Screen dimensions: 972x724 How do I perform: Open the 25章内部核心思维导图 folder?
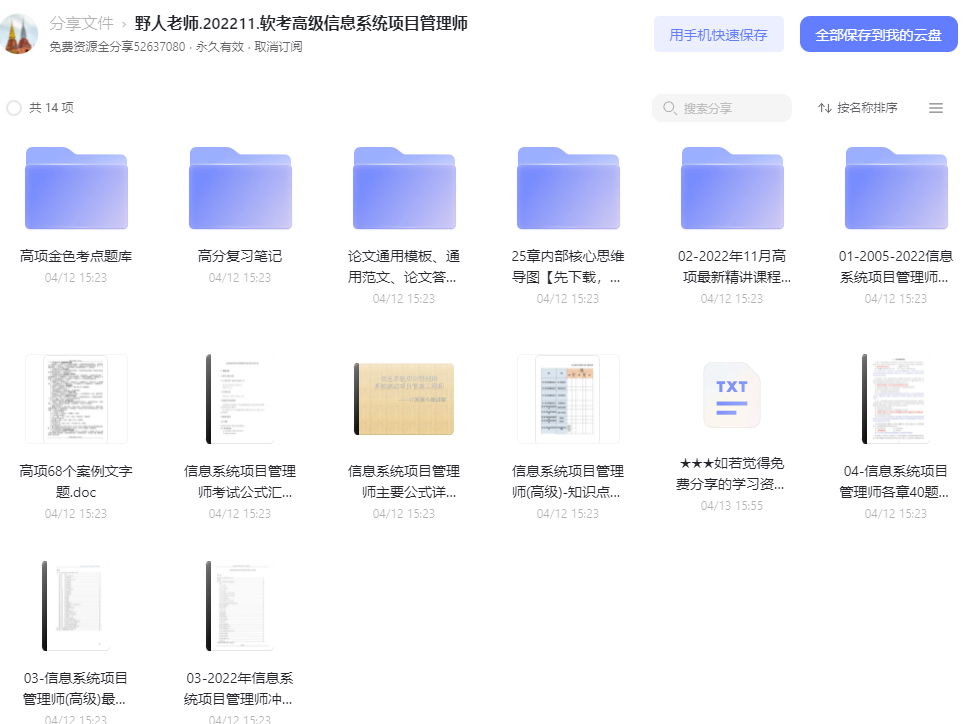[568, 188]
